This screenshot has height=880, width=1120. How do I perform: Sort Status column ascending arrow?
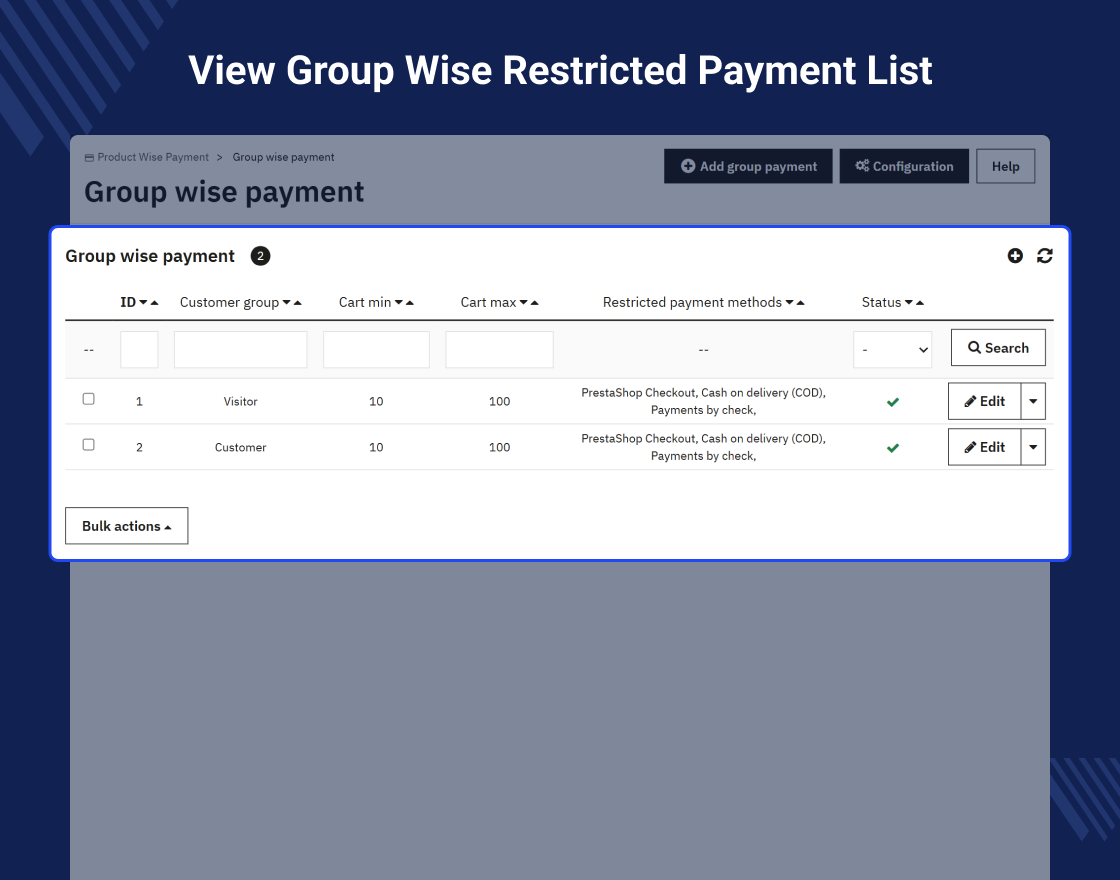(x=920, y=303)
